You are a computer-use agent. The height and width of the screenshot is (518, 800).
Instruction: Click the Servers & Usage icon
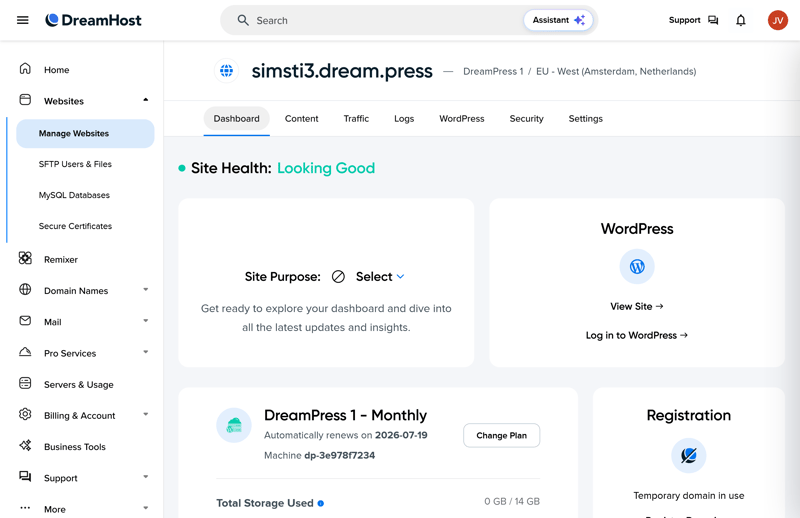click(x=25, y=383)
